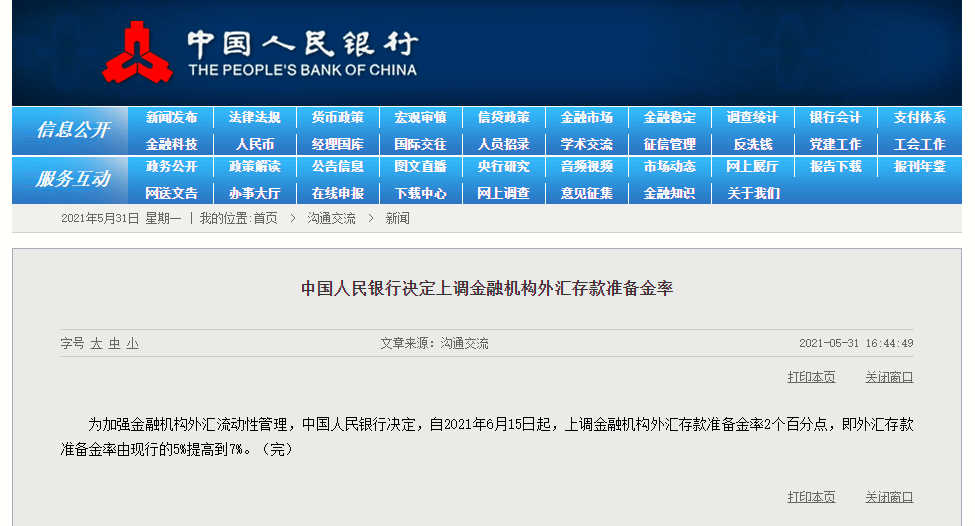975x526 pixels.
Task: Visit the 关于我们 page
Action: coord(752,193)
